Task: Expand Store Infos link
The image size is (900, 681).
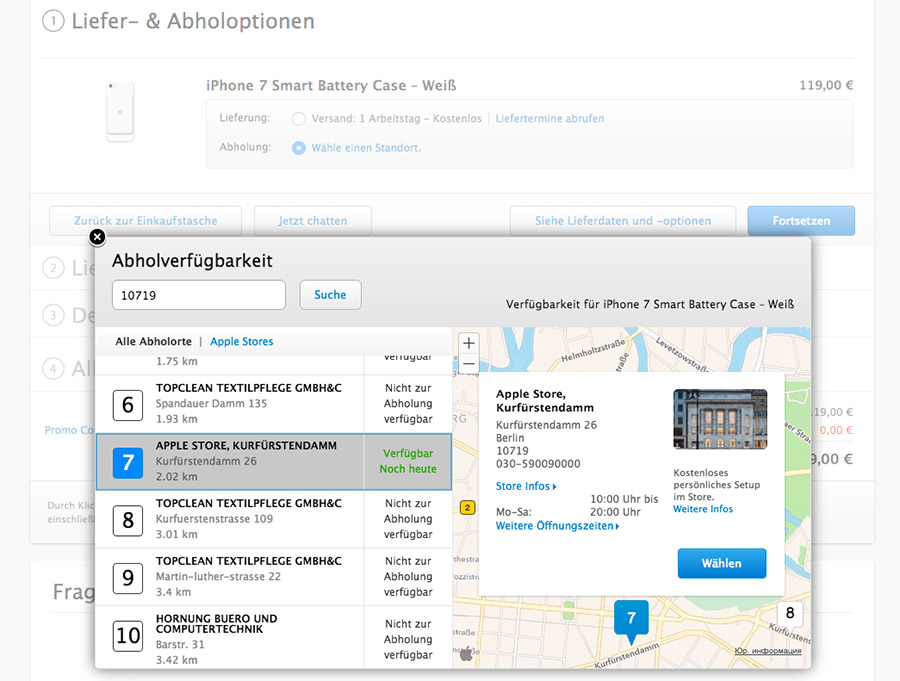Action: 526,486
